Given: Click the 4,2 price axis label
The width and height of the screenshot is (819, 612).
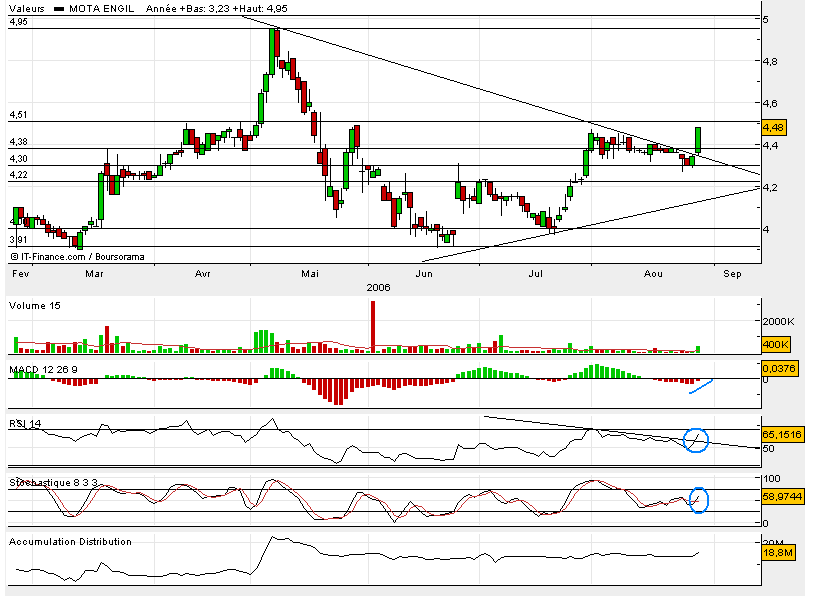Looking at the screenshot, I should (x=770, y=187).
